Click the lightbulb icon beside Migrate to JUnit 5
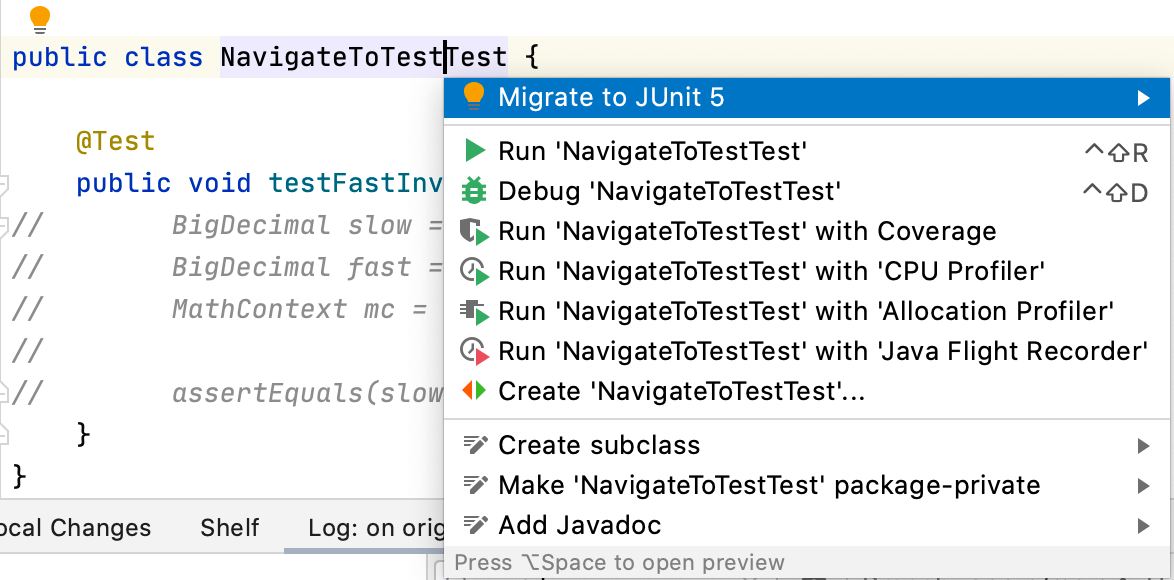Image resolution: width=1174 pixels, height=580 pixels. pos(475,97)
